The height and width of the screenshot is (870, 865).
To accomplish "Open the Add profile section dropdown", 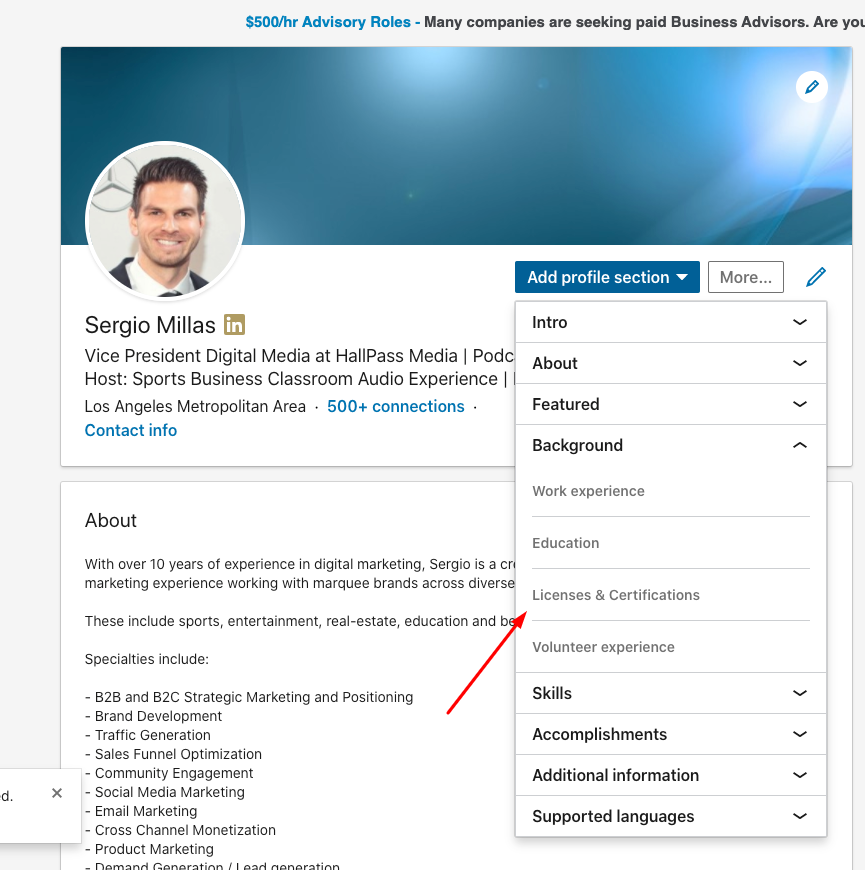I will click(x=607, y=277).
